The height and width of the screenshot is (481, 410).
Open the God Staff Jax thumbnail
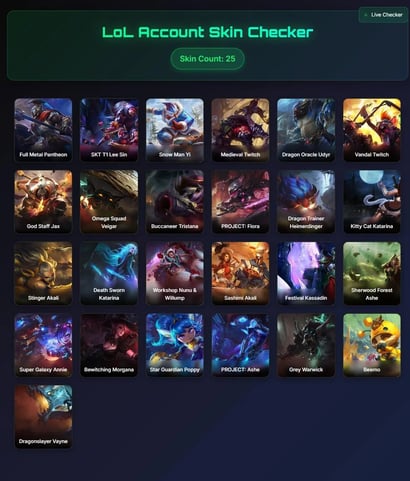(43, 201)
